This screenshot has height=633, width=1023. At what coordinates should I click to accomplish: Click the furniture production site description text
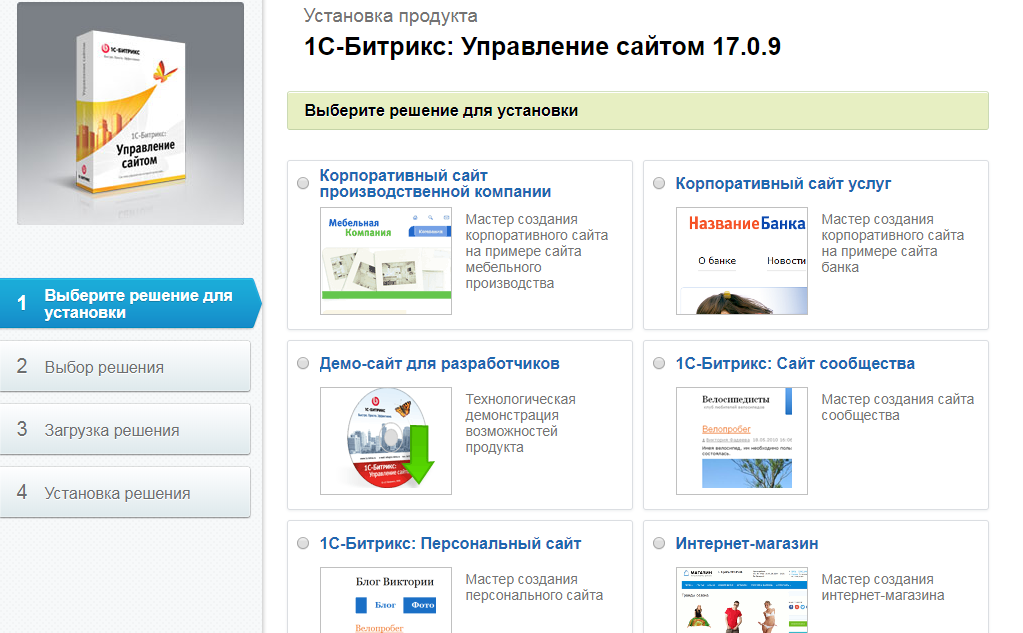pyautogui.click(x=536, y=251)
